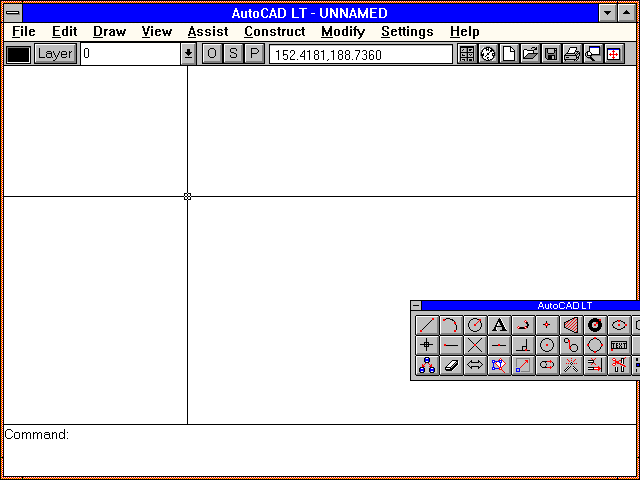Click the black current color swatch
Image resolution: width=640 pixels, height=480 pixels.
click(18, 54)
